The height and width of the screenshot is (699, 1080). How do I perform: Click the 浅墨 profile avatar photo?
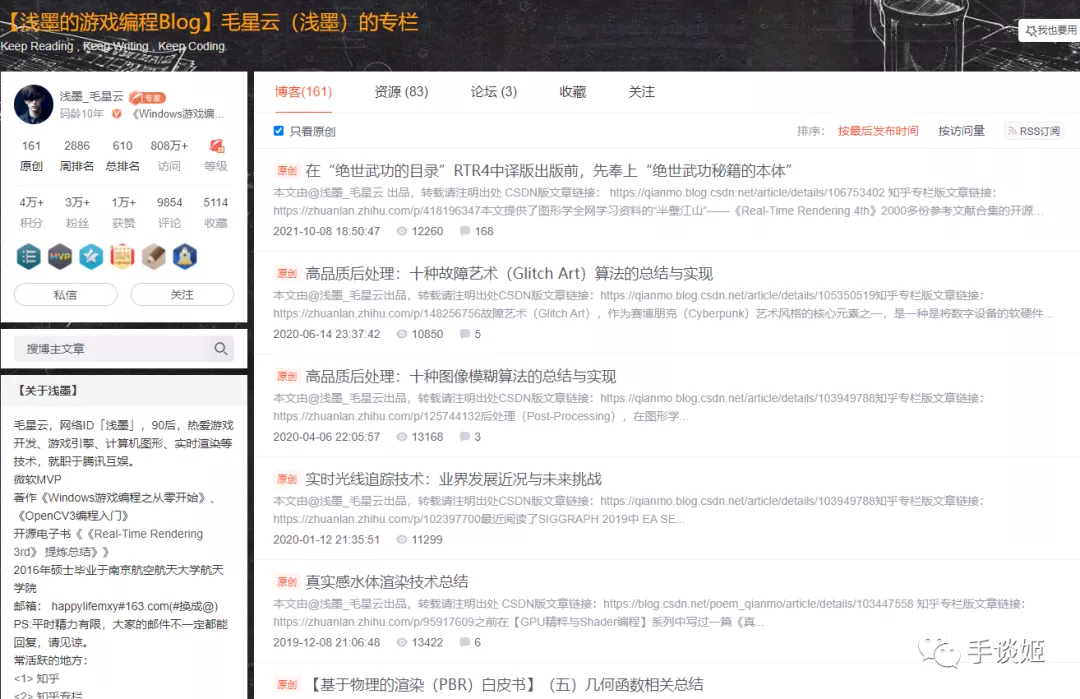click(33, 105)
